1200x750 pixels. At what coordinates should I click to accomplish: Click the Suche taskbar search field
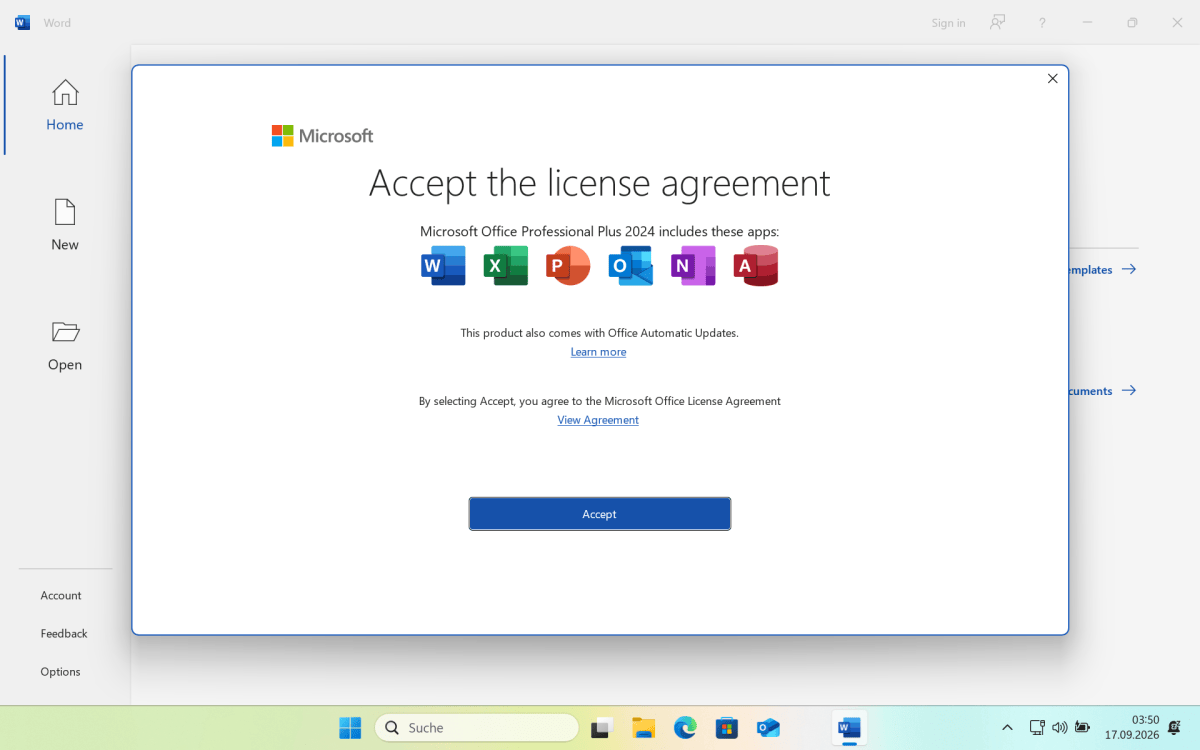[477, 728]
